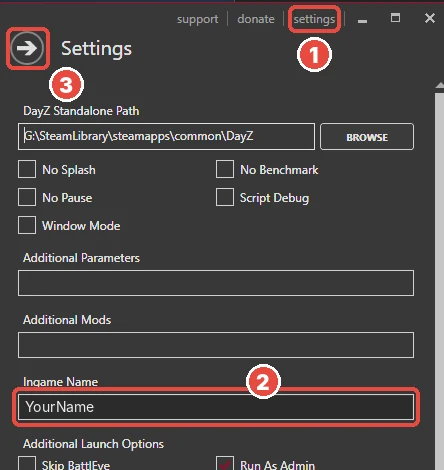Screen dimensions: 444x470
Task: Click the Additional Mods label
Action: pos(67,320)
